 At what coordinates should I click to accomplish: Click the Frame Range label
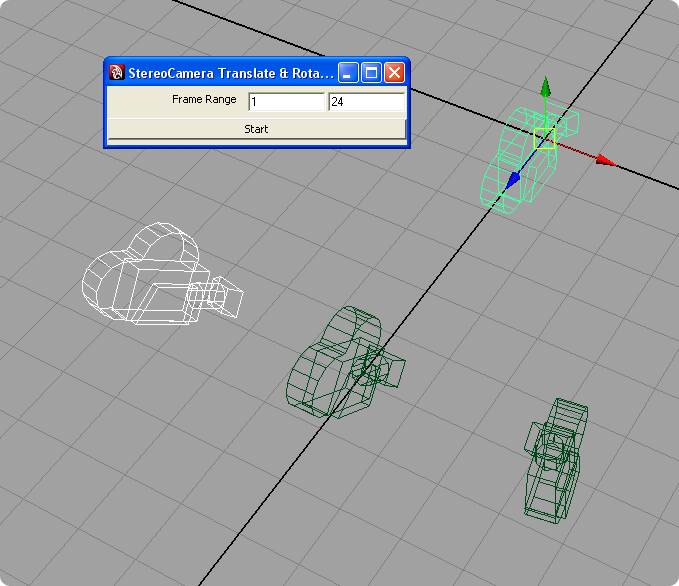pyautogui.click(x=204, y=99)
